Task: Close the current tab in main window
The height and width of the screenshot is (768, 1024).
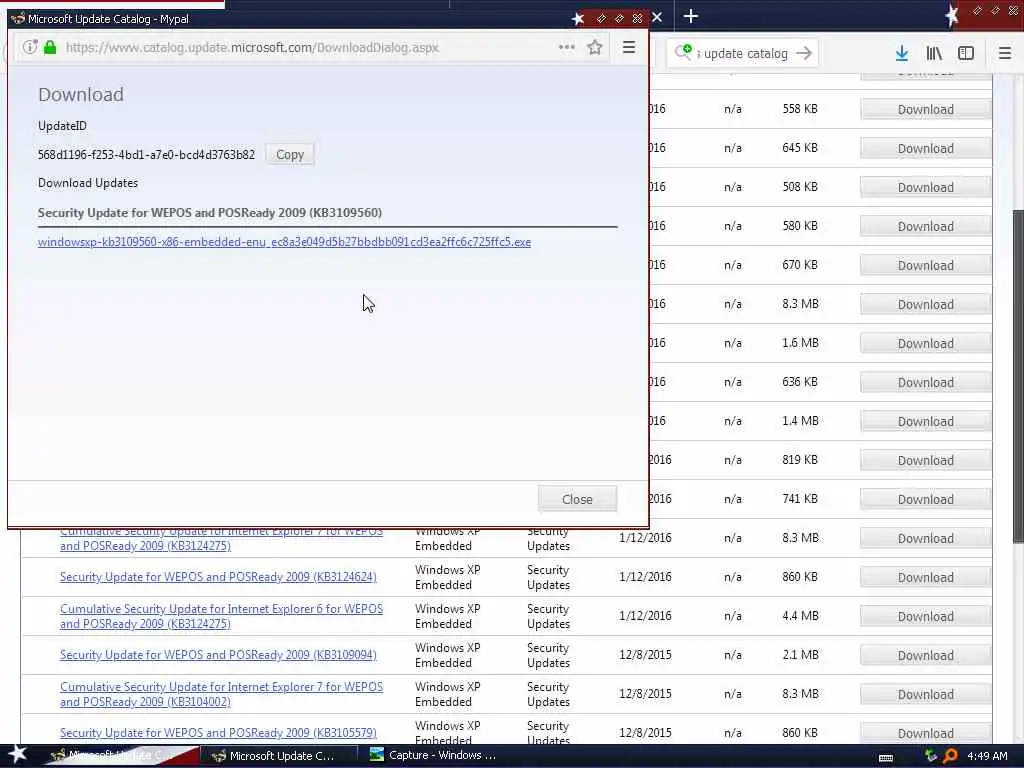Action: (x=658, y=17)
